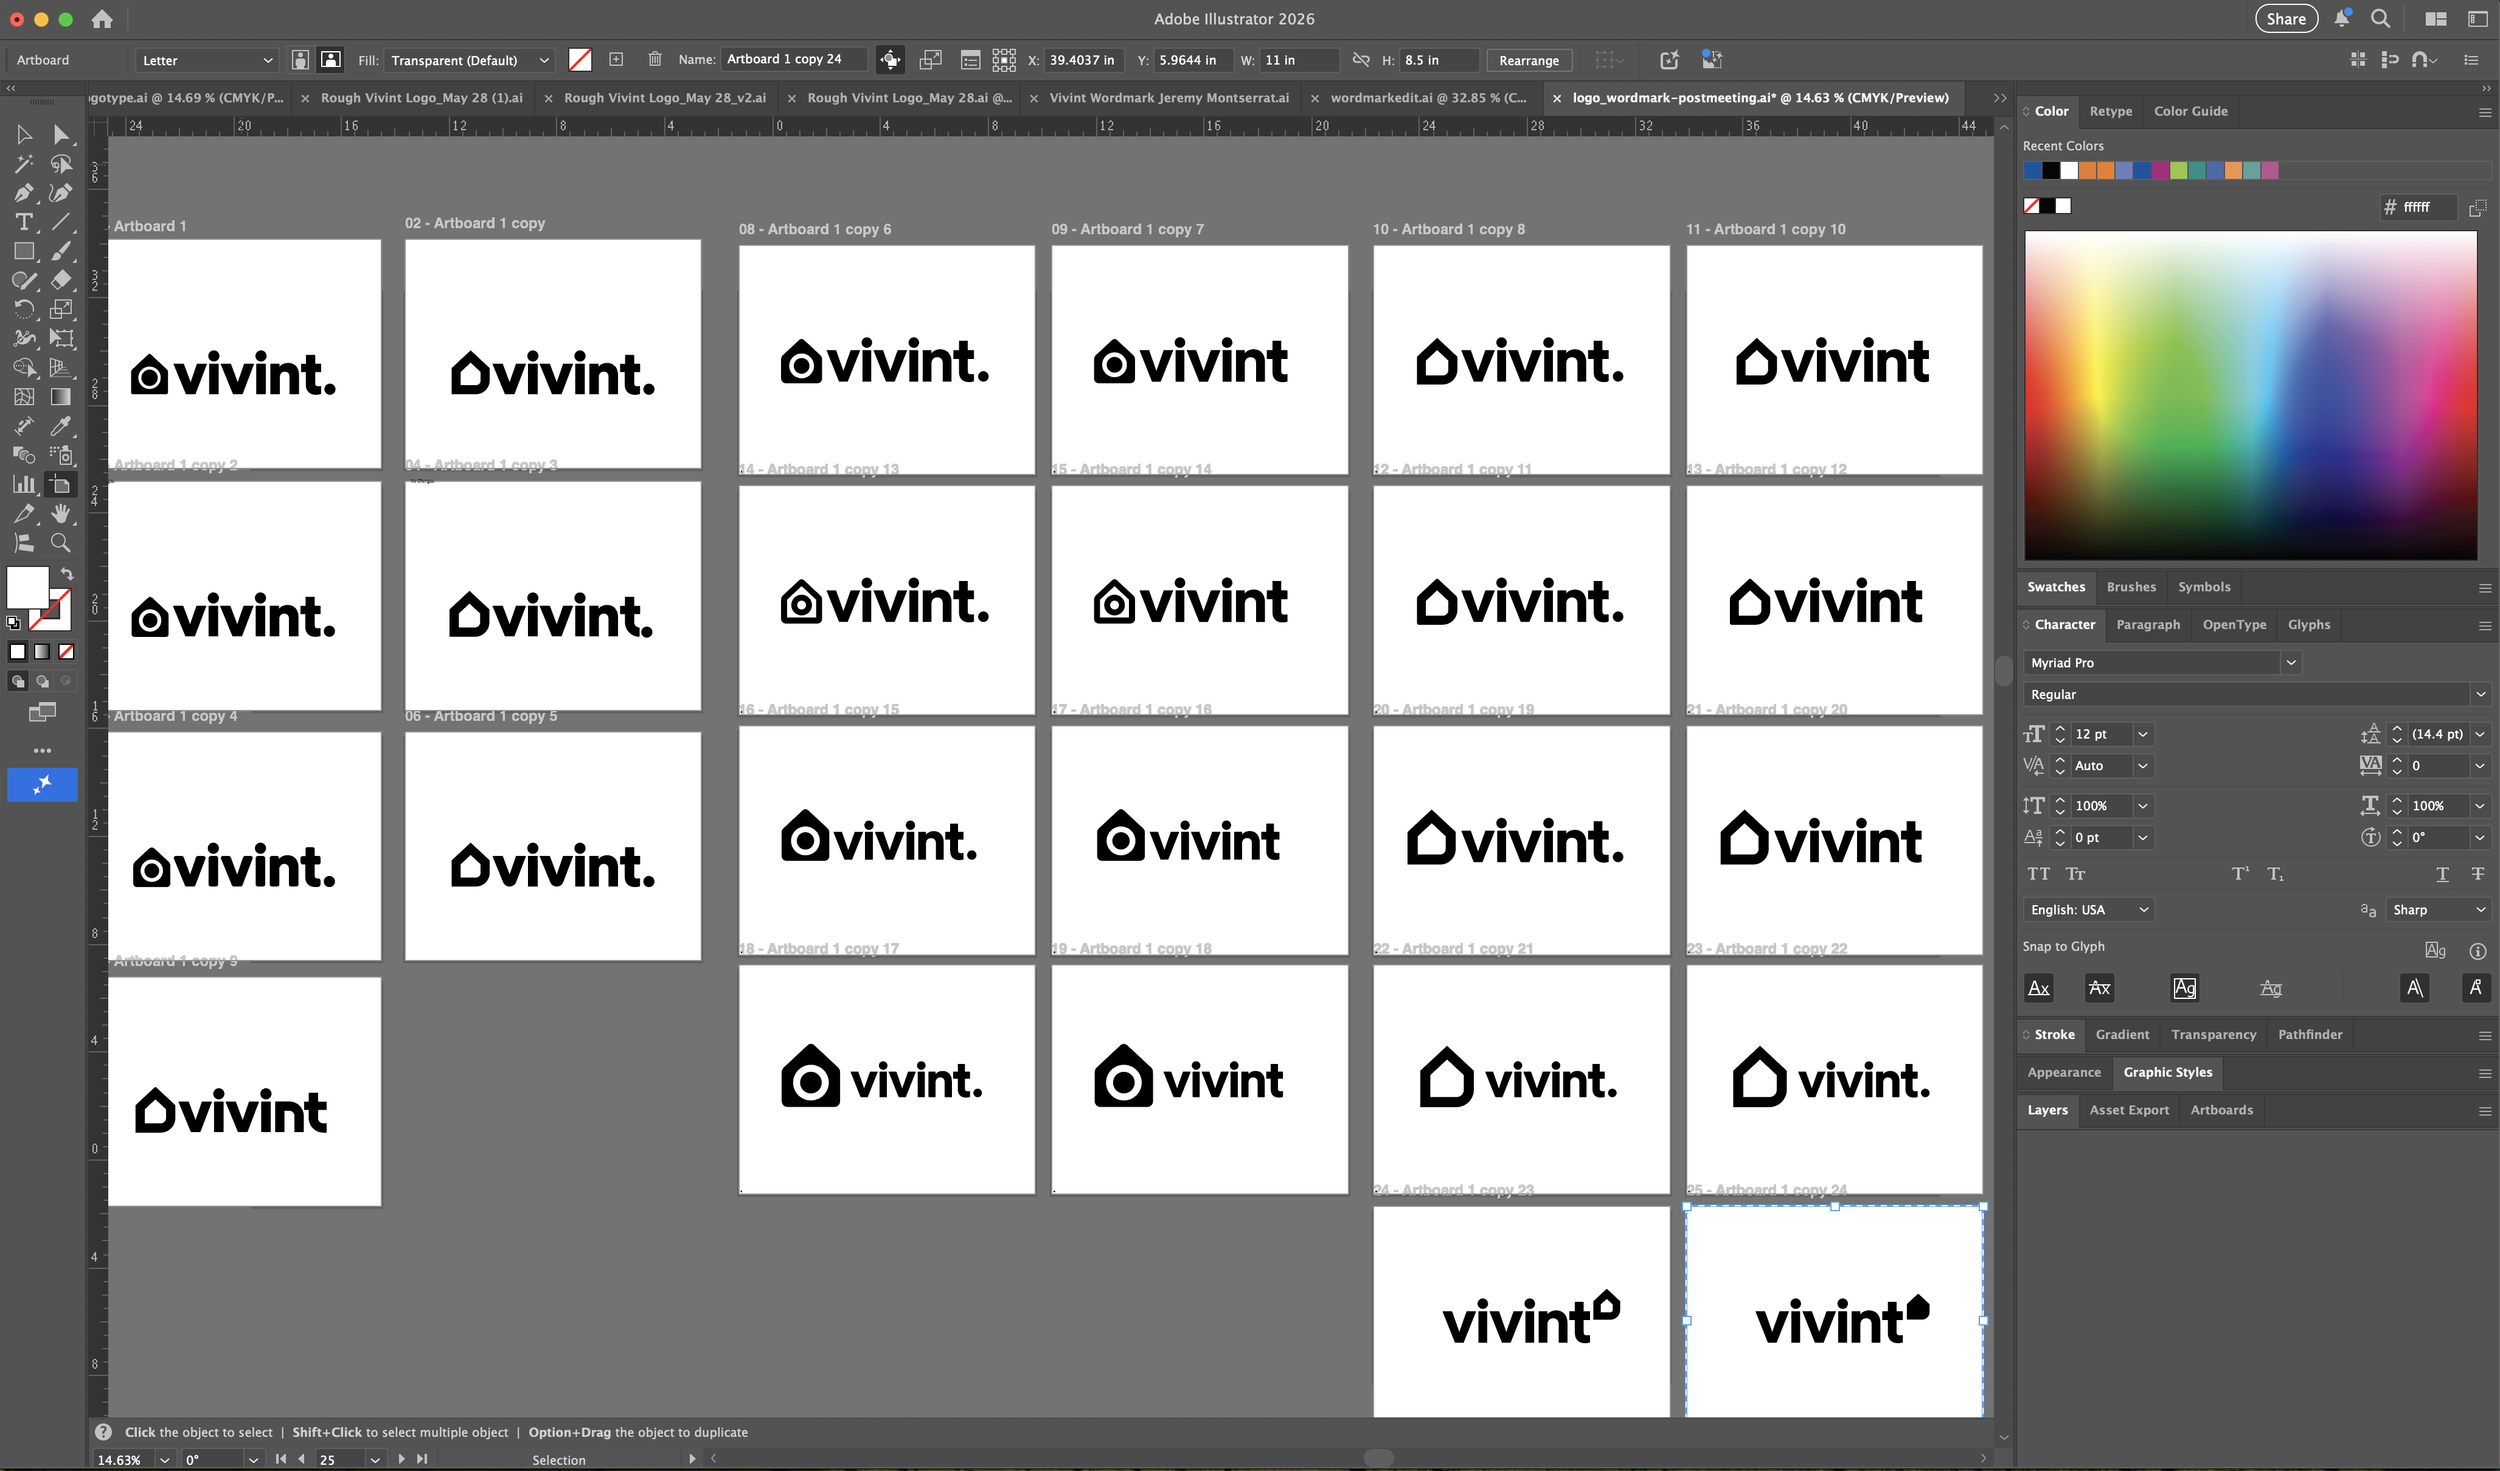Select the Rotate tool
The height and width of the screenshot is (1471, 2500).
(24, 309)
